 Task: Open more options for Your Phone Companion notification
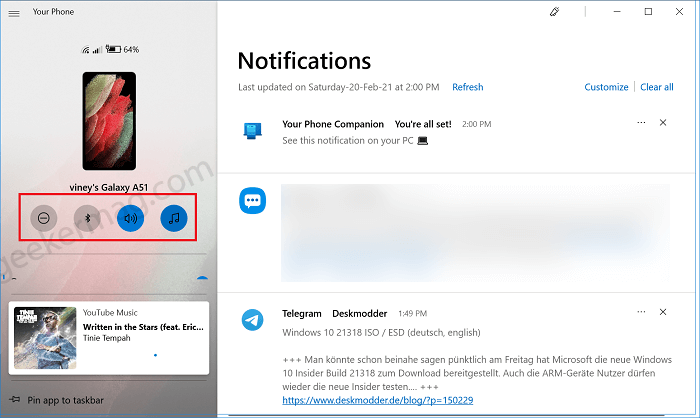[x=641, y=122]
